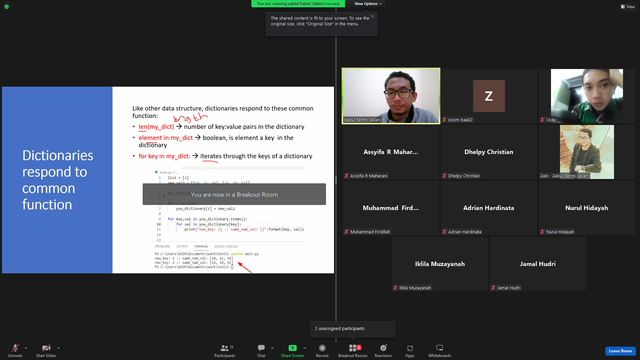Viewport: 640px width, 360px height.
Task: Click the muted mic icon beside Vicky's name
Action: pyautogui.click(x=542, y=120)
